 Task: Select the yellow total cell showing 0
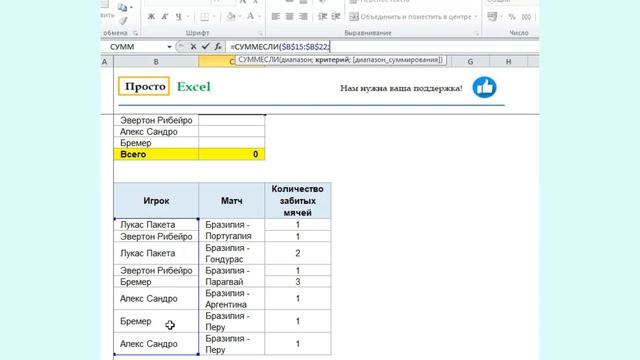coord(231,154)
